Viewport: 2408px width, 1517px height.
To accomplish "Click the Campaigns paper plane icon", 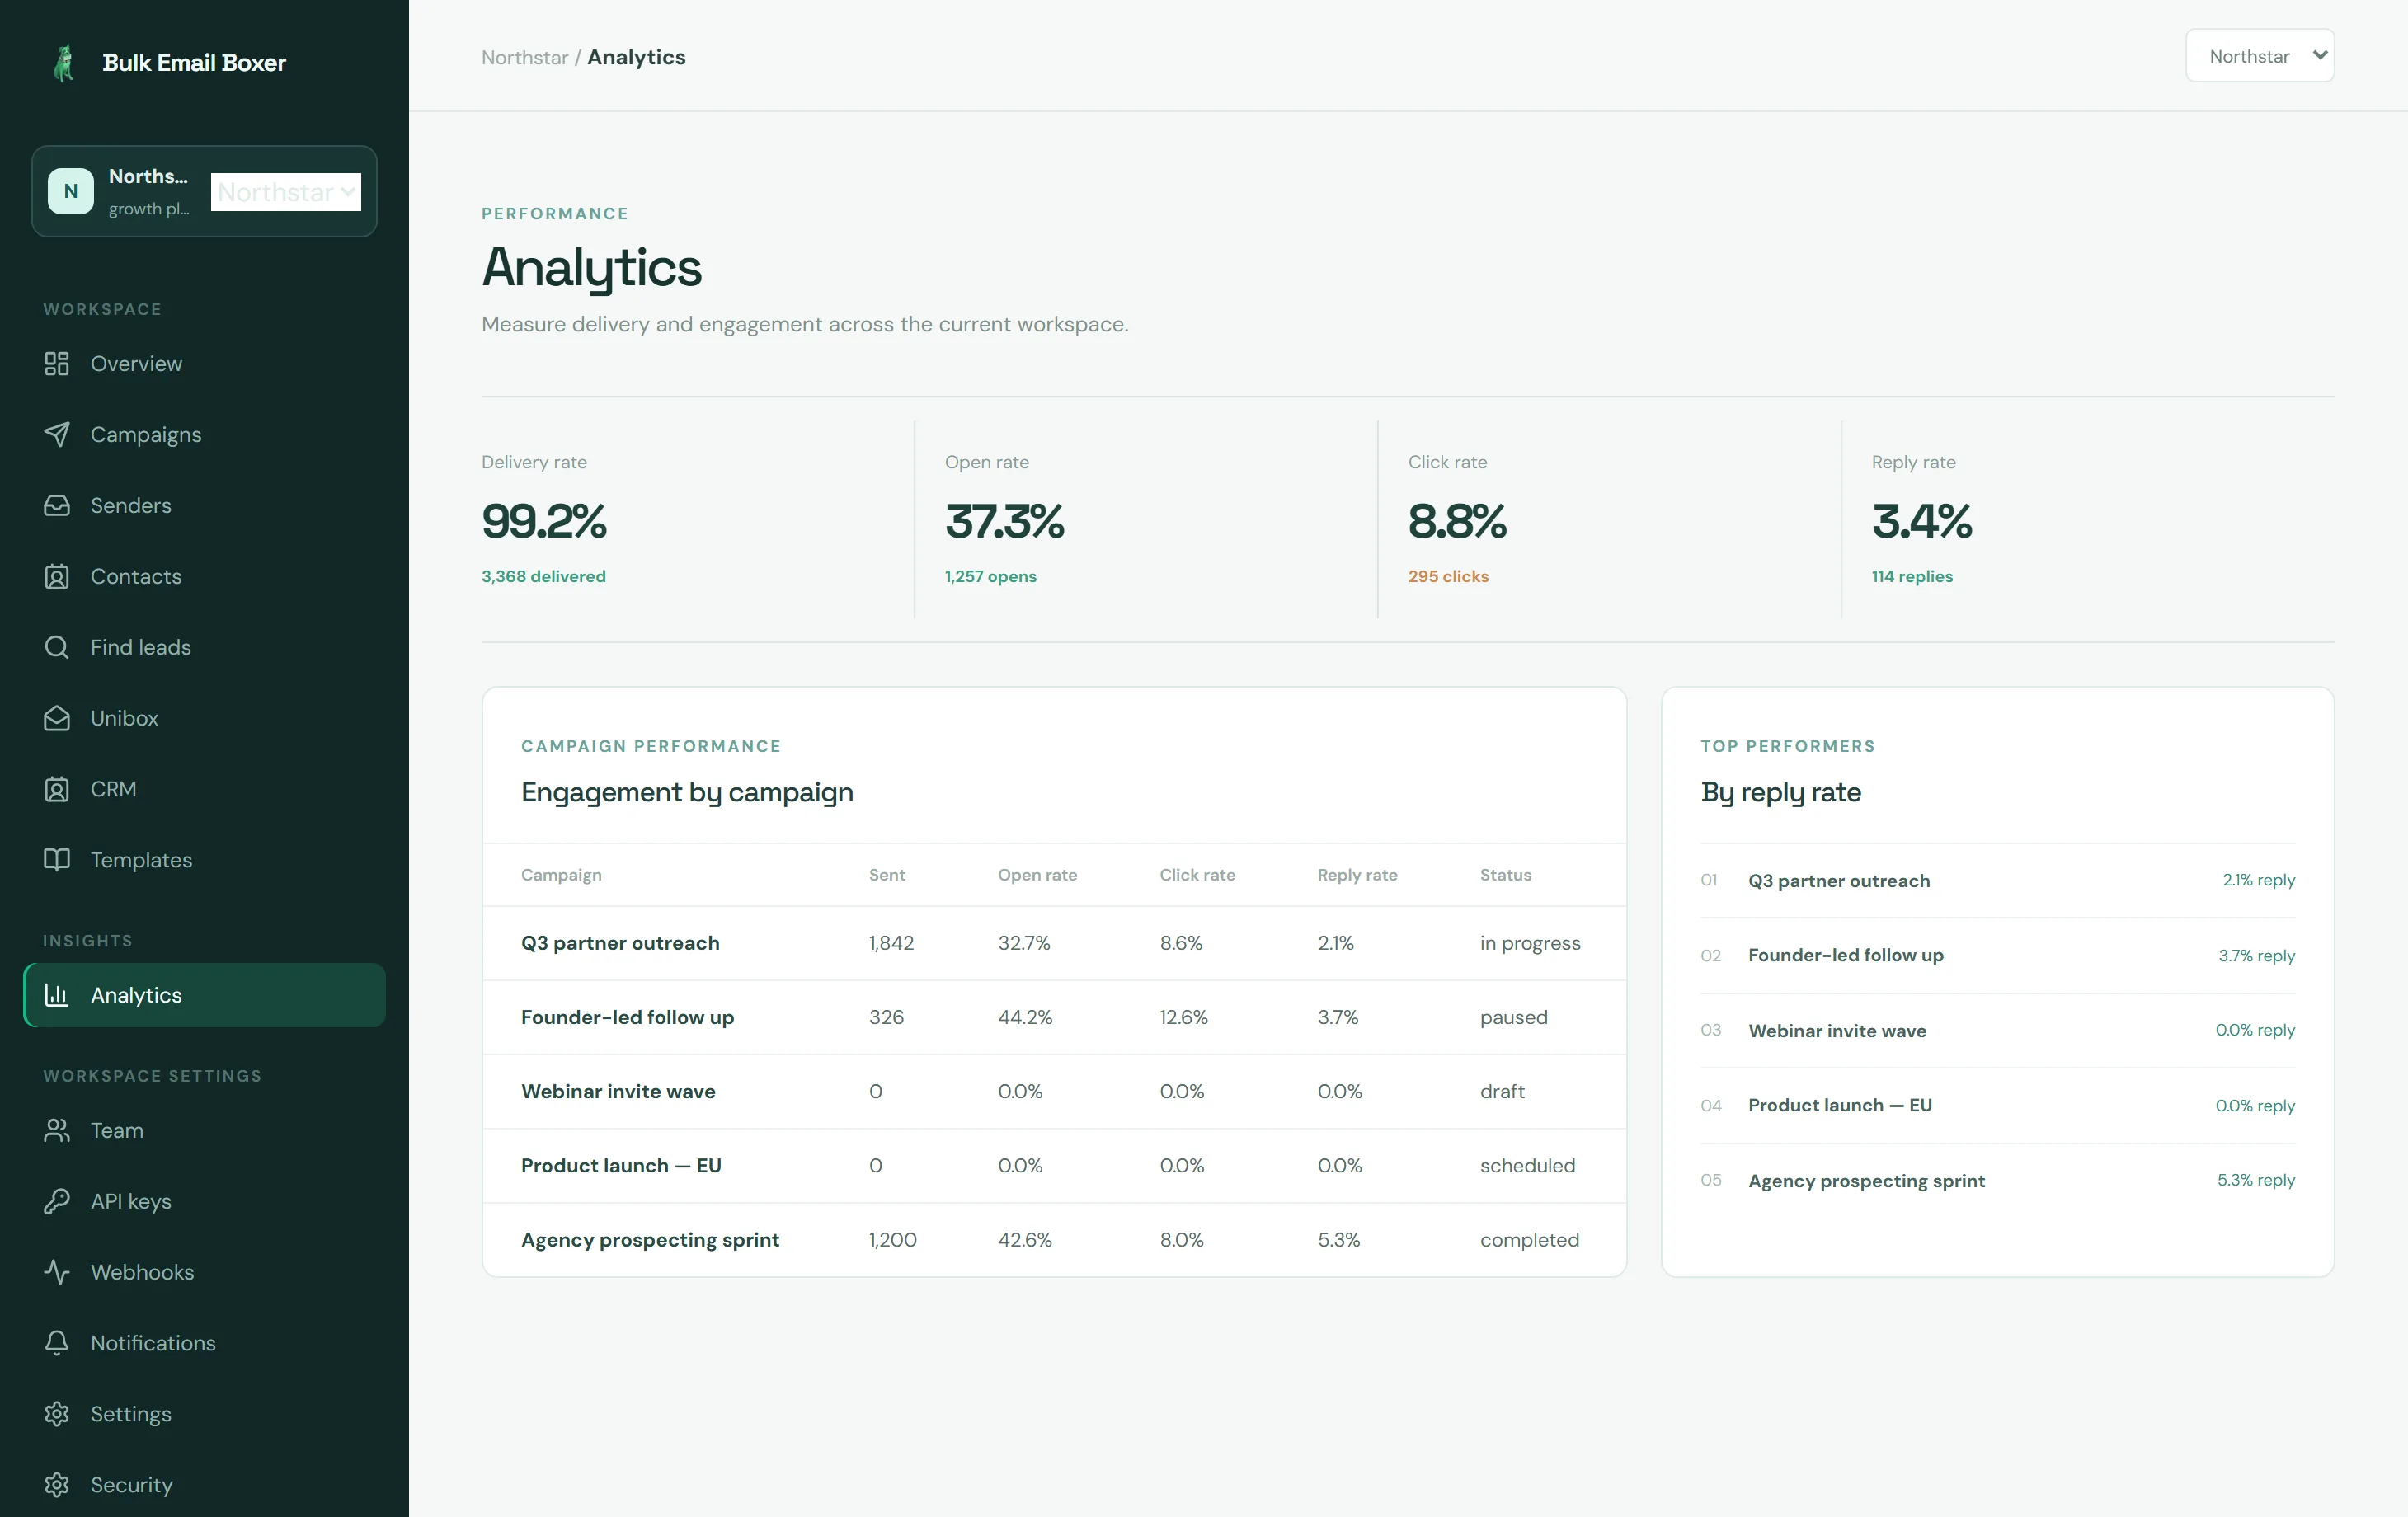I will click(x=57, y=435).
